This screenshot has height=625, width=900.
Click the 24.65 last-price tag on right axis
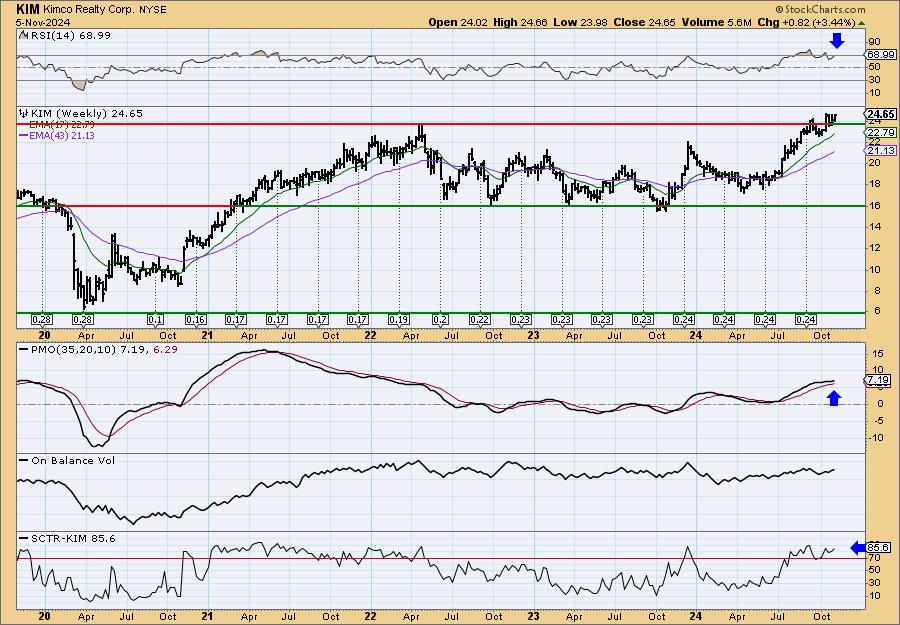click(x=881, y=114)
